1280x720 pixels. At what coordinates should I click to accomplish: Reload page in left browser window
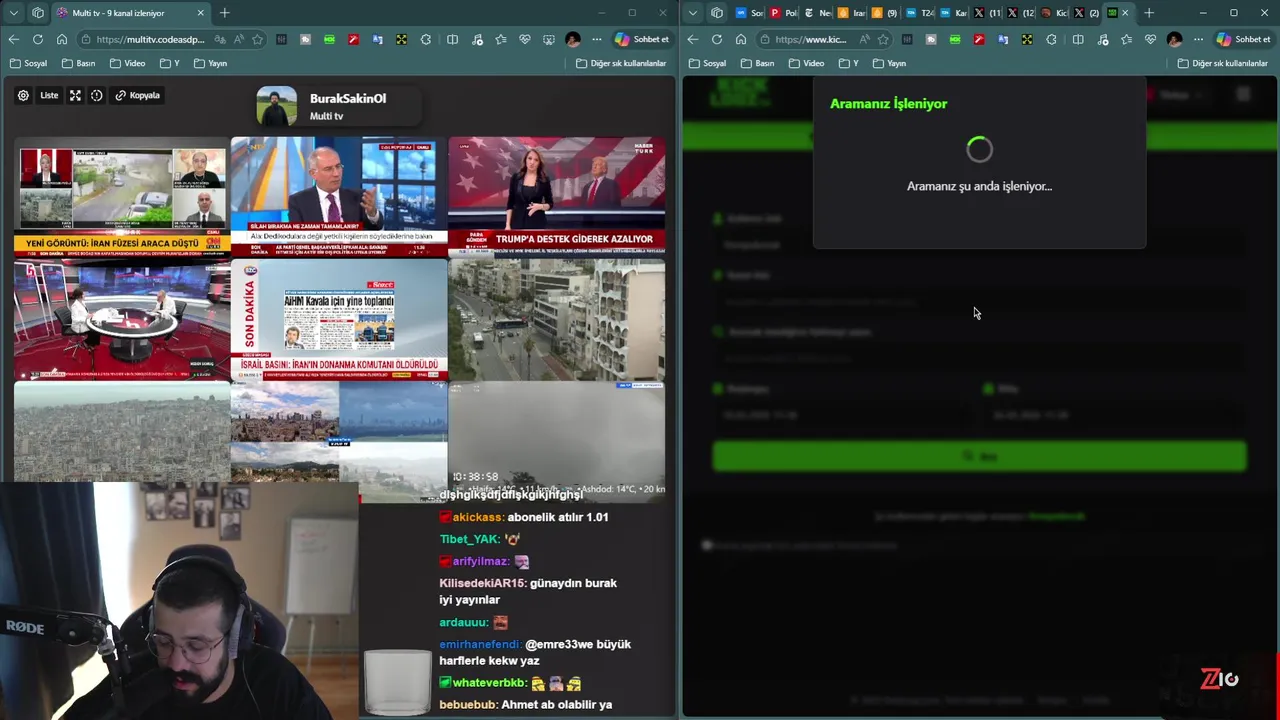38,39
